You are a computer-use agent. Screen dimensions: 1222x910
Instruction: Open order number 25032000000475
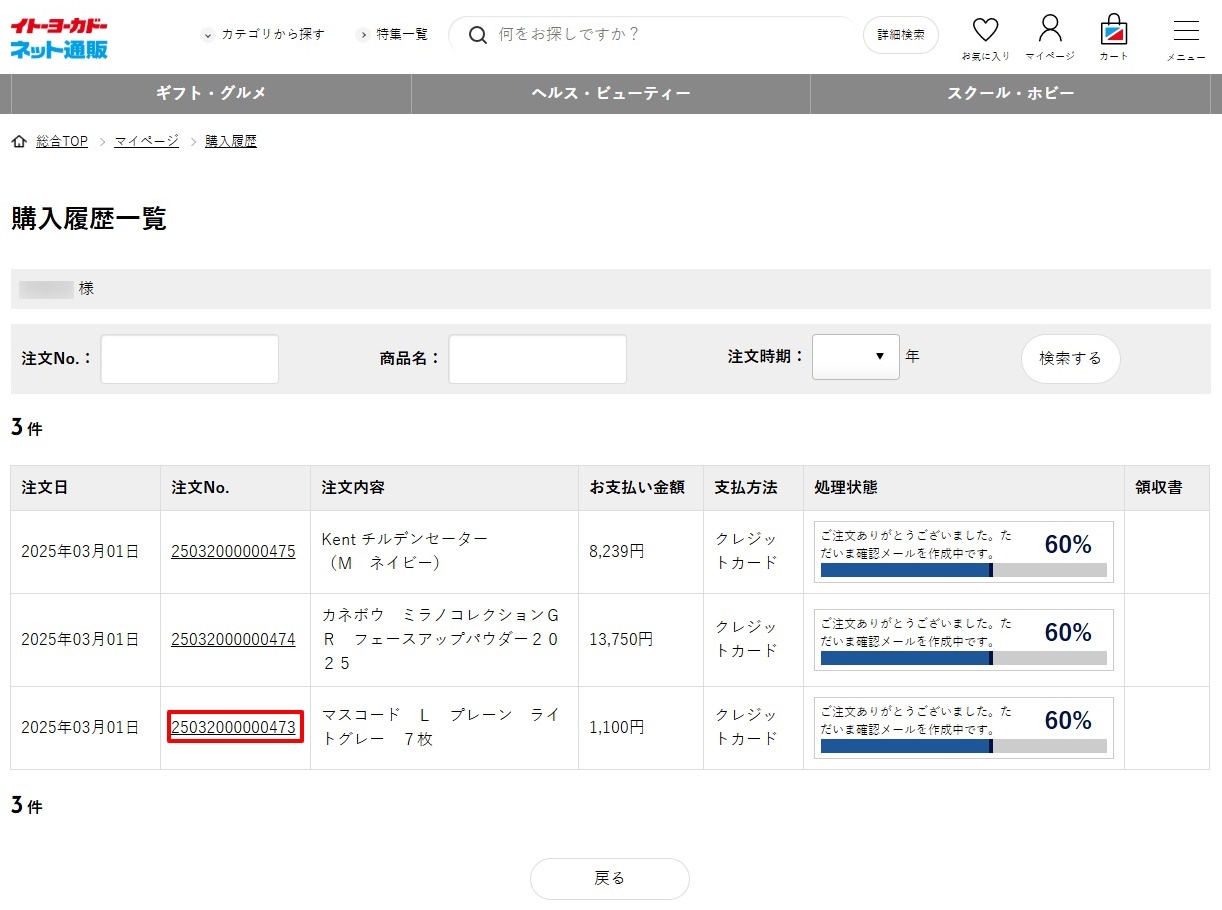click(x=233, y=551)
